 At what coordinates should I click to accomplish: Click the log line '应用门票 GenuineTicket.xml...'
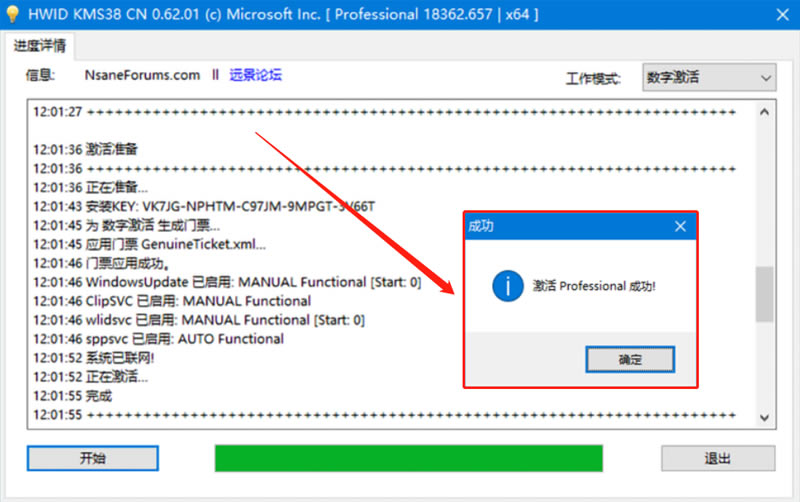click(x=149, y=244)
